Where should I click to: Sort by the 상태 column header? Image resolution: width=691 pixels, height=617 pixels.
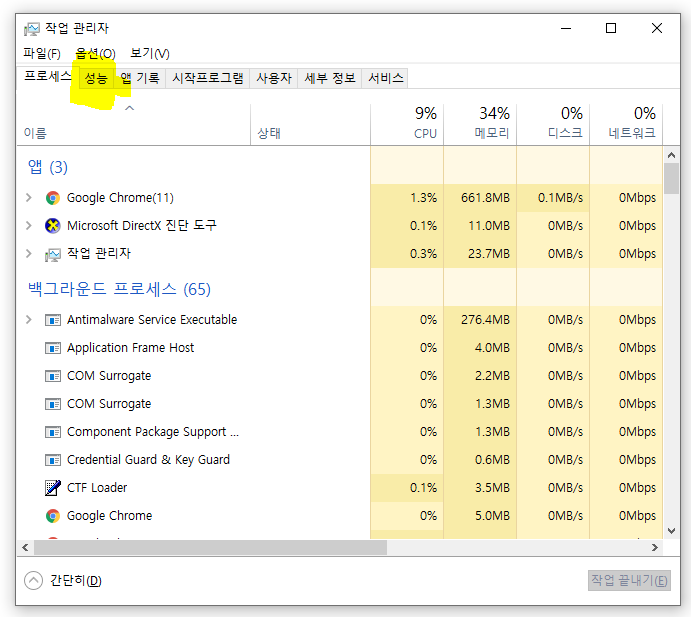[x=311, y=125]
